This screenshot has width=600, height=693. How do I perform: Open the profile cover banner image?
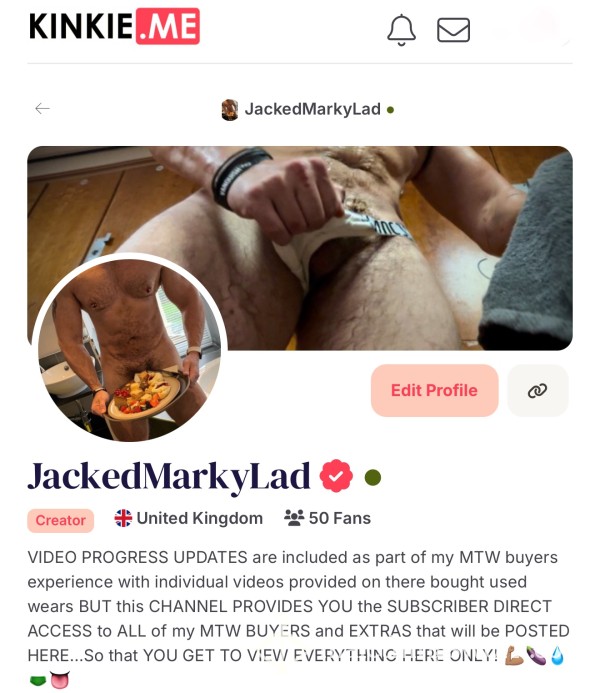point(300,248)
